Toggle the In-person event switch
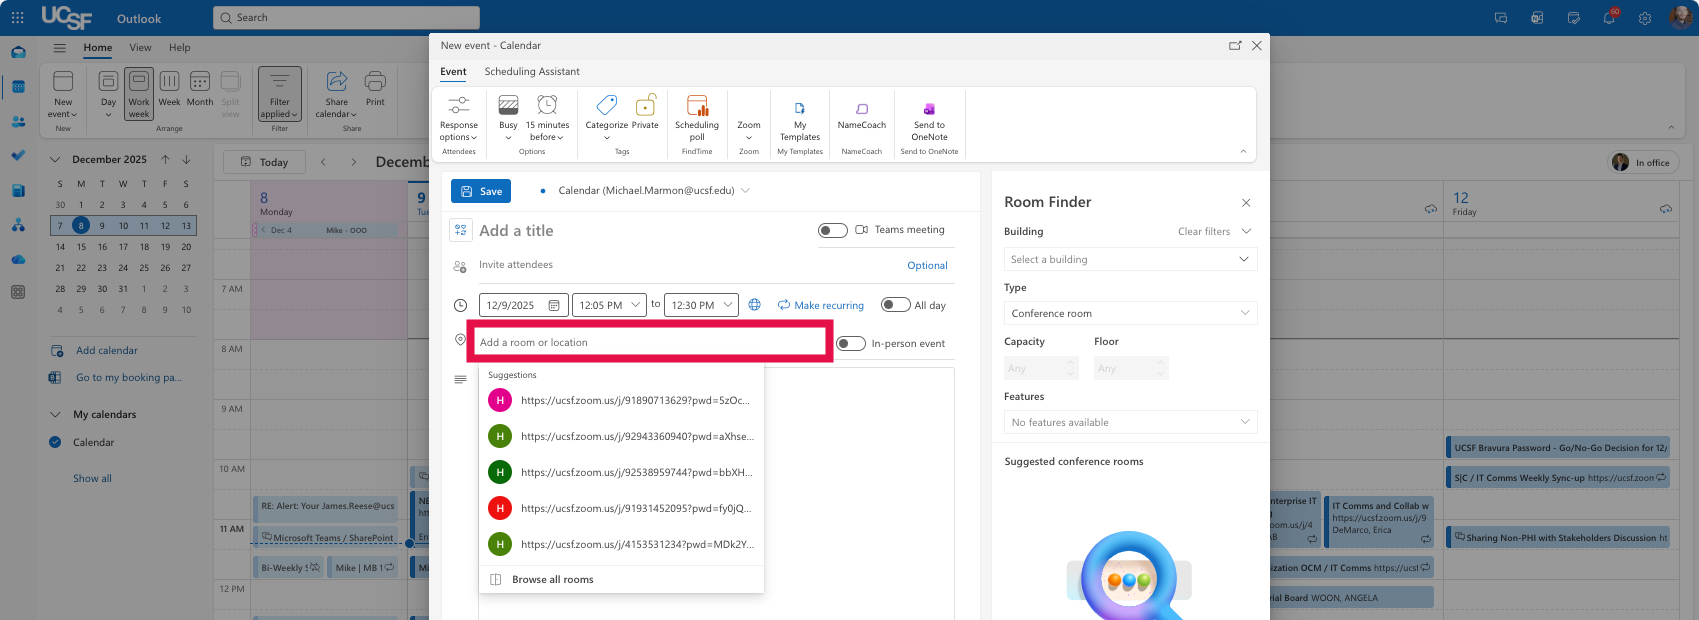Image resolution: width=1699 pixels, height=620 pixels. 851,343
